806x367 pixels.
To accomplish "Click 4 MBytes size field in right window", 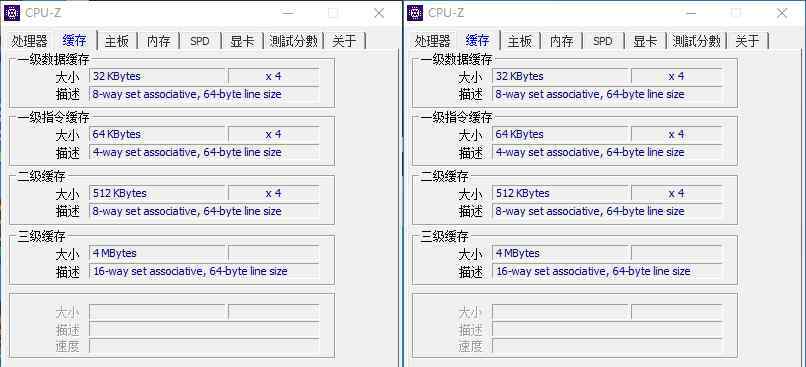I will 560,253.
